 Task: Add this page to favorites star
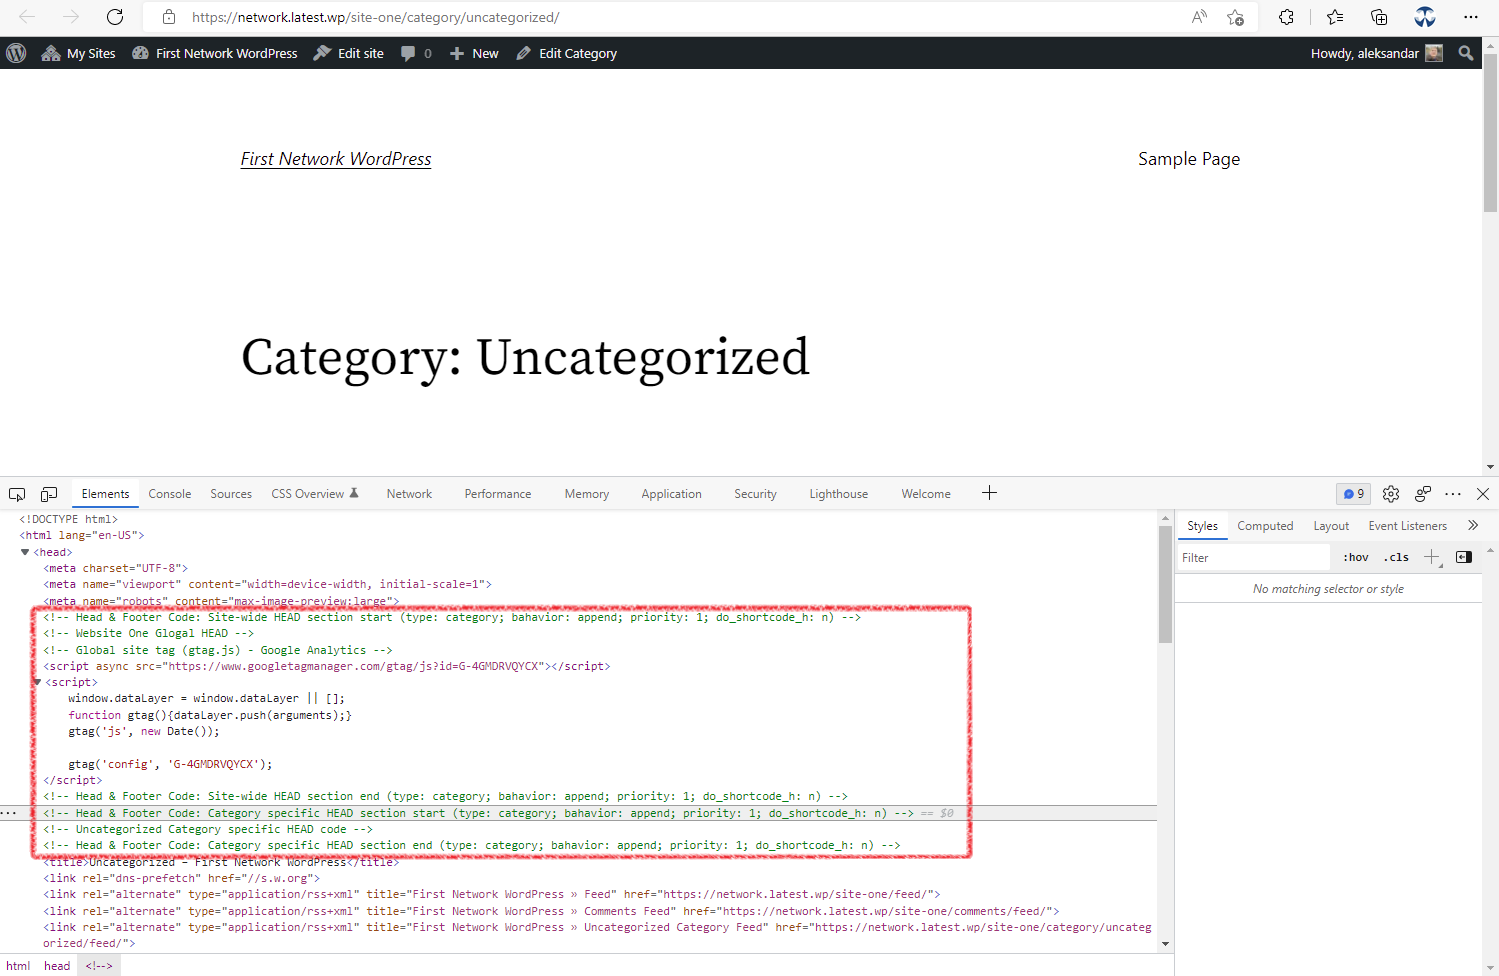click(1236, 17)
